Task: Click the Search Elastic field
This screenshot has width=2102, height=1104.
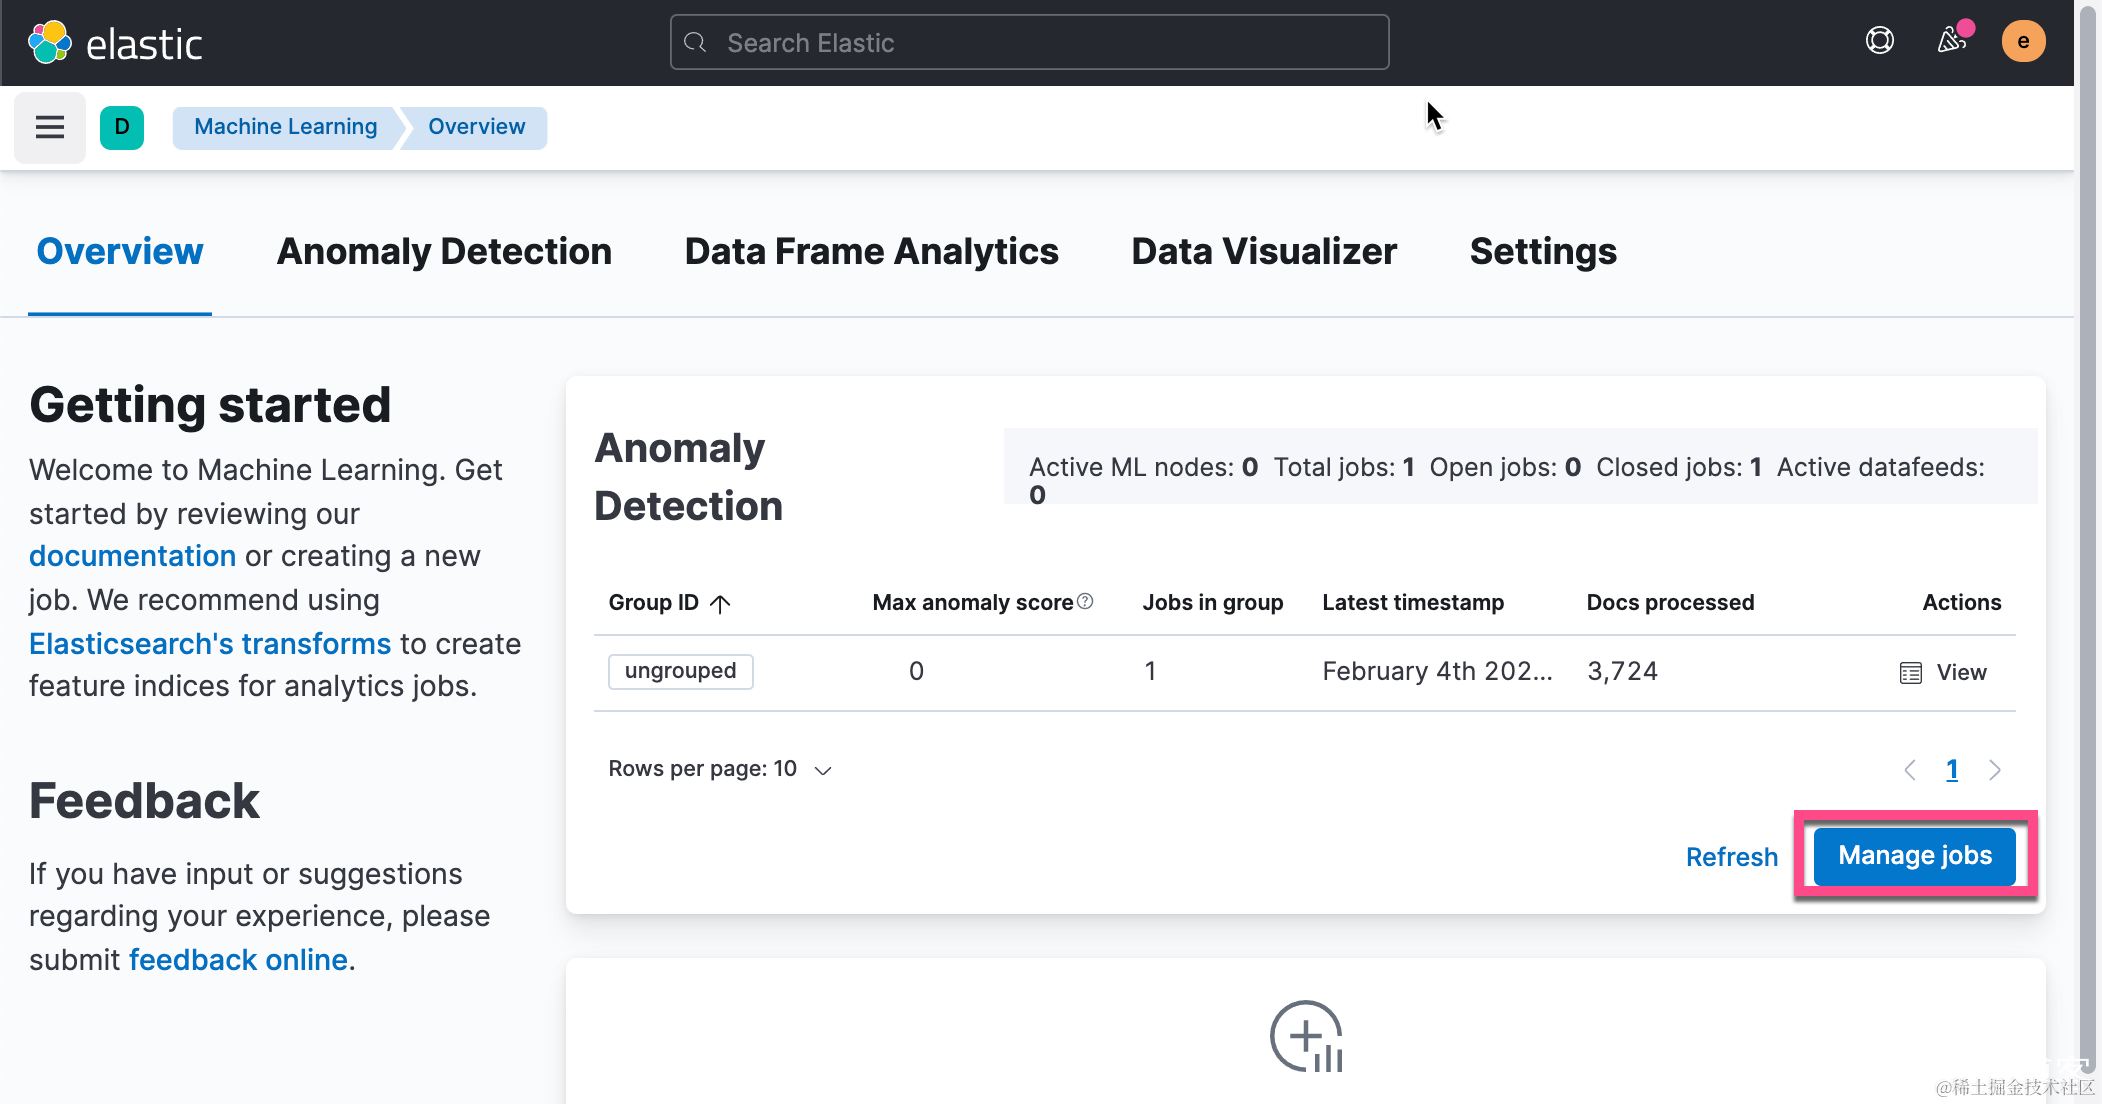Action: 1029,42
